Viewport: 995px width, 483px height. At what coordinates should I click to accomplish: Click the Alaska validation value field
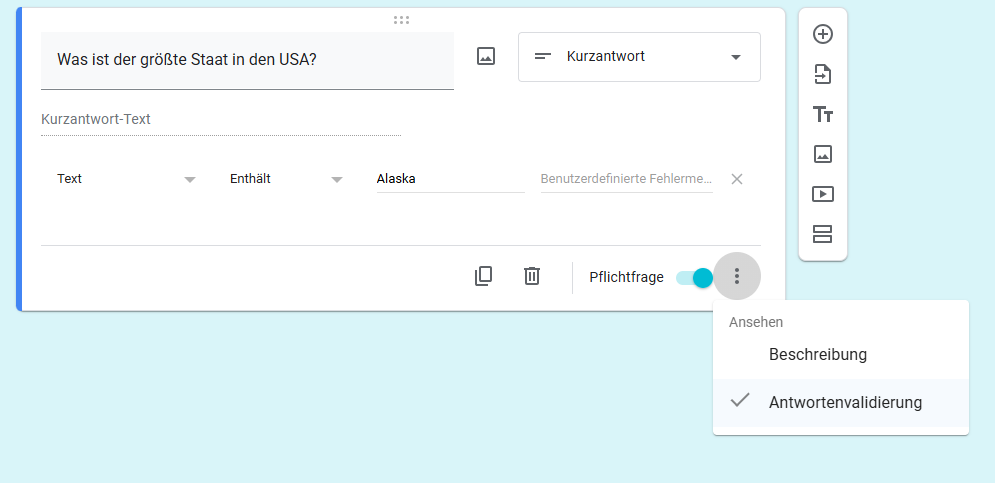(x=451, y=179)
